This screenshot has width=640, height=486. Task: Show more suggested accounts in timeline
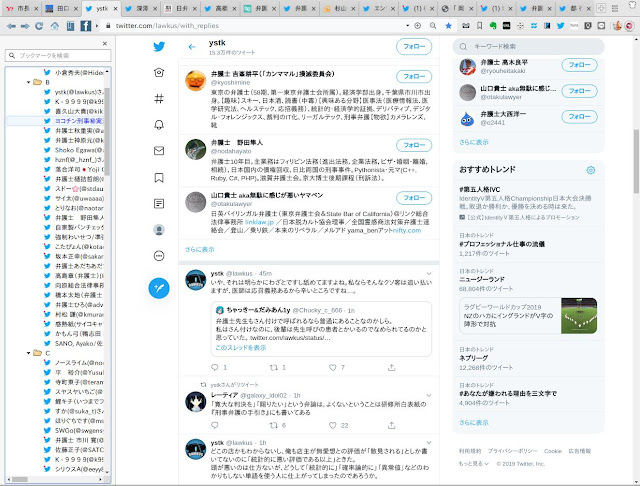tap(200, 249)
